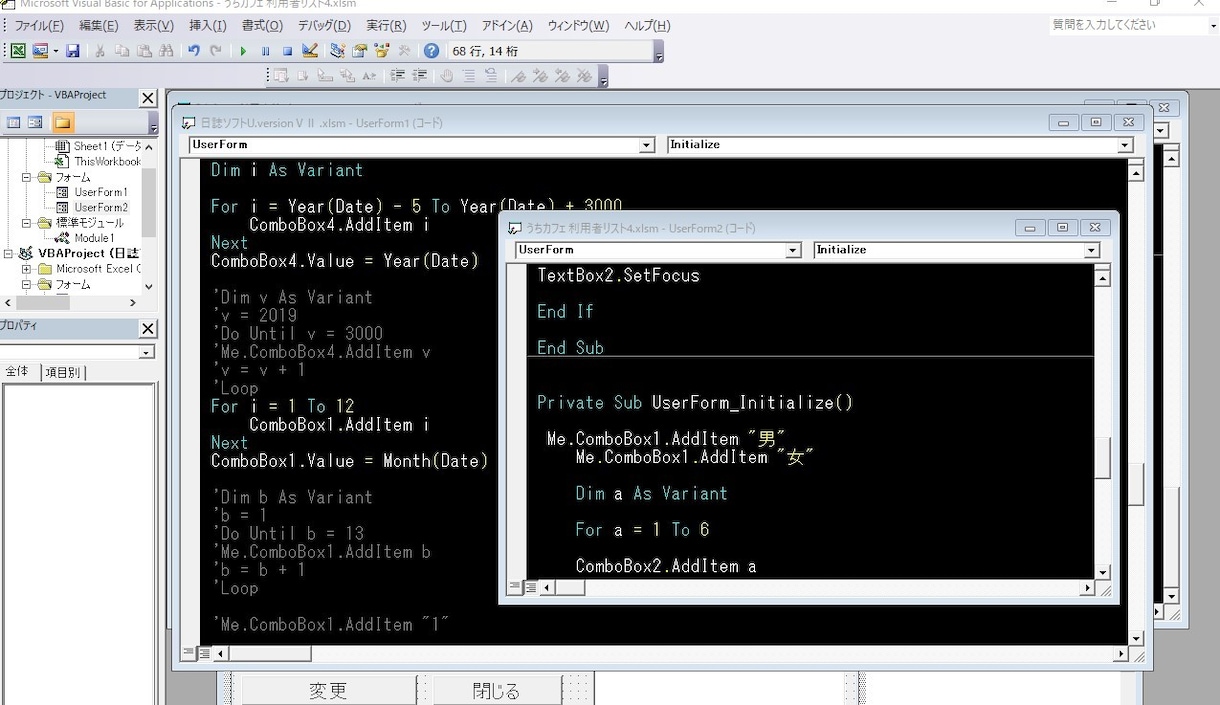The image size is (1220, 705).
Task: Select ThisWorkbook in project tree
Action: point(107,161)
